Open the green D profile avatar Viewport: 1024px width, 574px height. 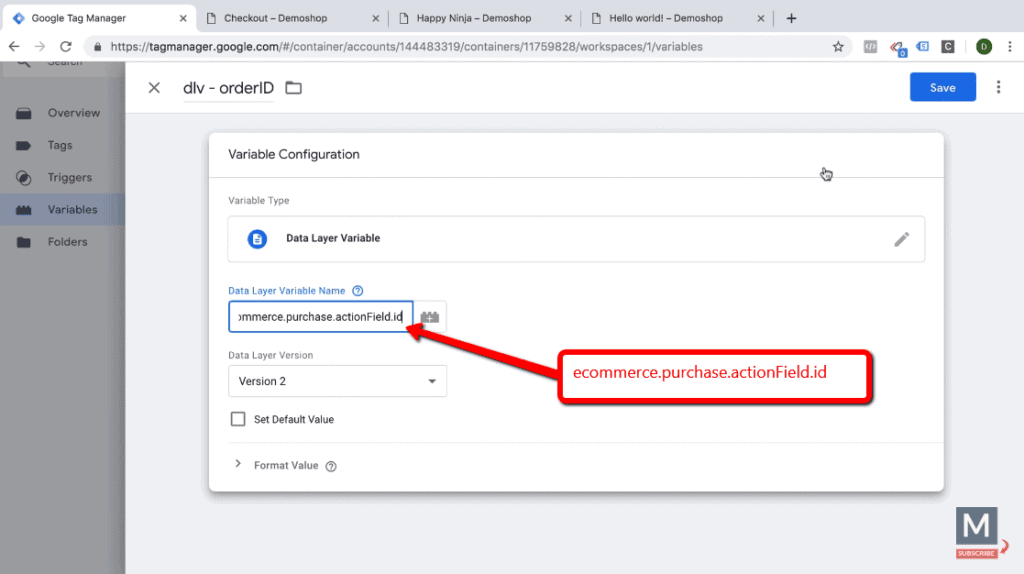[984, 46]
